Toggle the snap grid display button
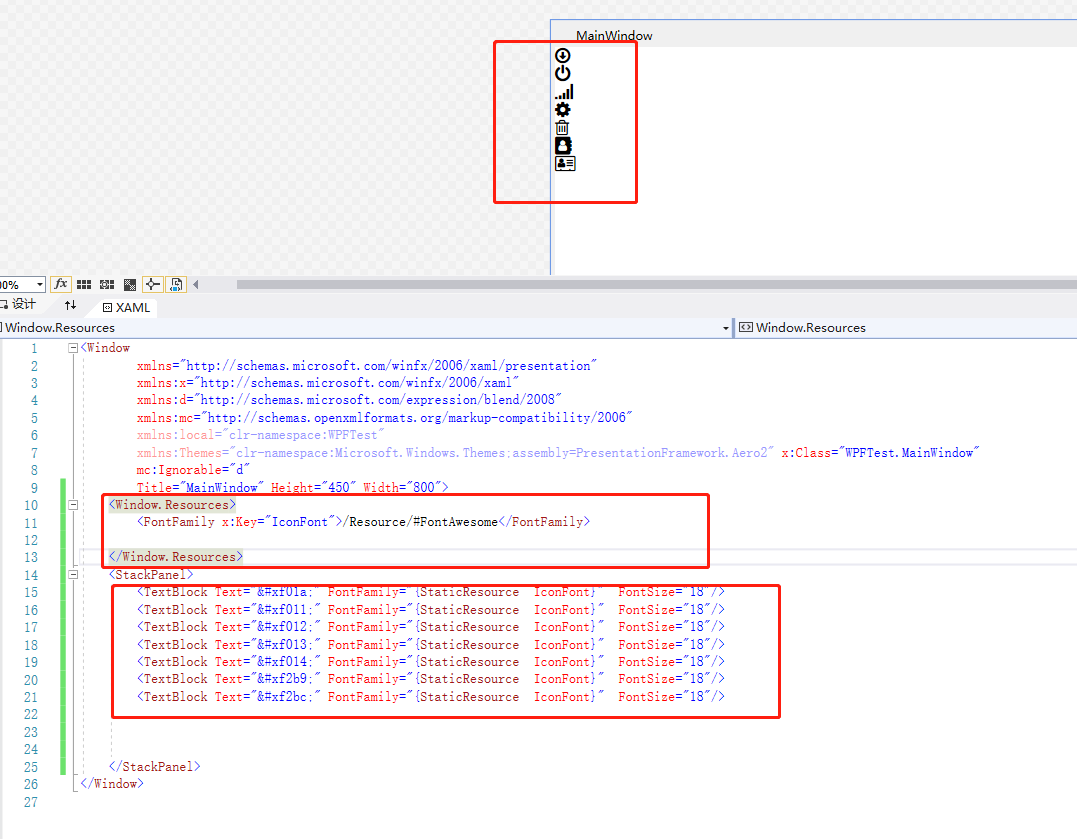 [x=84, y=285]
